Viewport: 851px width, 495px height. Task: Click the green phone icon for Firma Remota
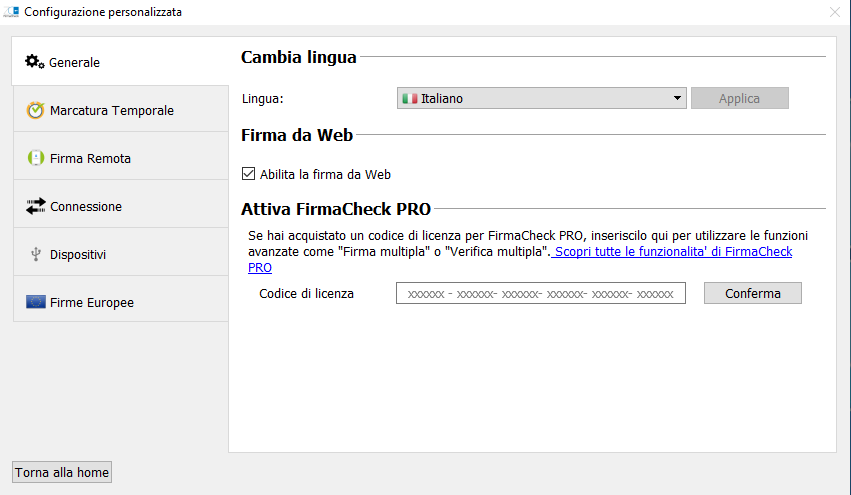click(x=36, y=158)
